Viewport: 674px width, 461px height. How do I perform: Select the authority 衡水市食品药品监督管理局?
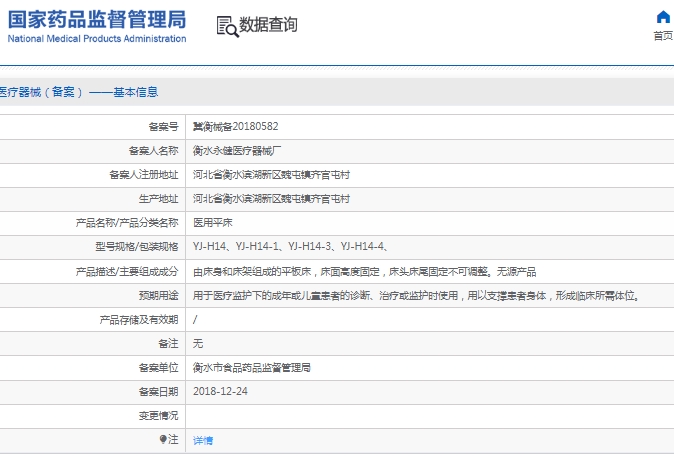(x=251, y=368)
